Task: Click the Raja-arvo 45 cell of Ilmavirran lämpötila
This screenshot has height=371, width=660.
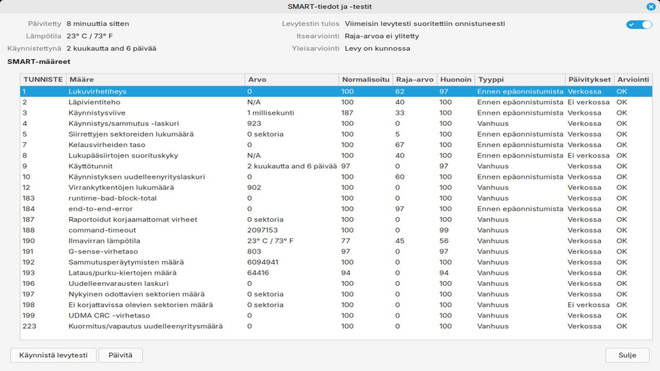Action: click(400, 241)
